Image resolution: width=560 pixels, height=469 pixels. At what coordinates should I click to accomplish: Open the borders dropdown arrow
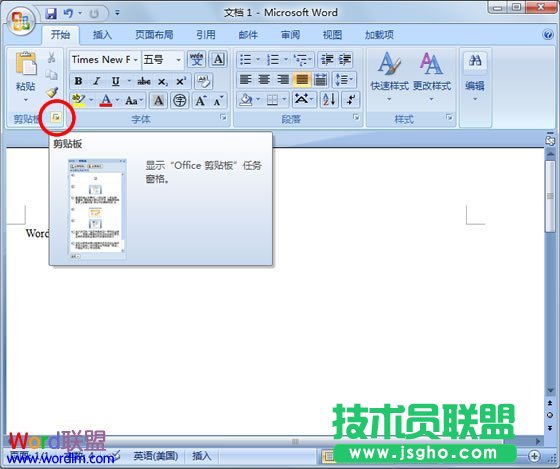[x=285, y=100]
